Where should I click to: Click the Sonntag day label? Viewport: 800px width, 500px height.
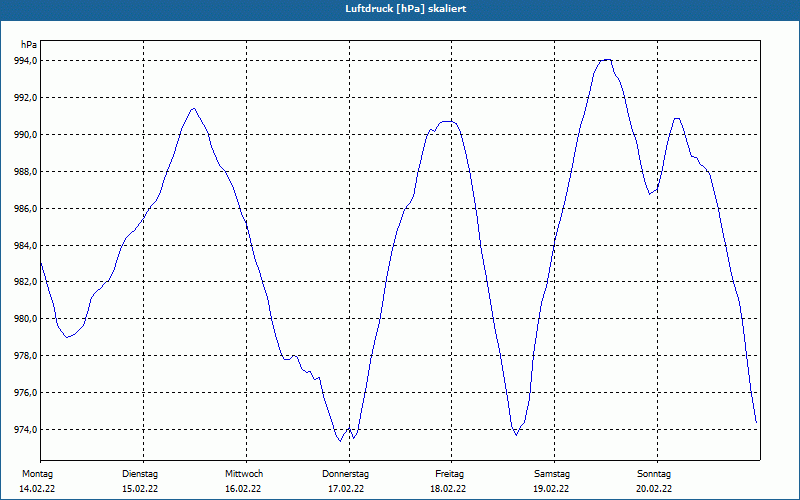coord(654,474)
